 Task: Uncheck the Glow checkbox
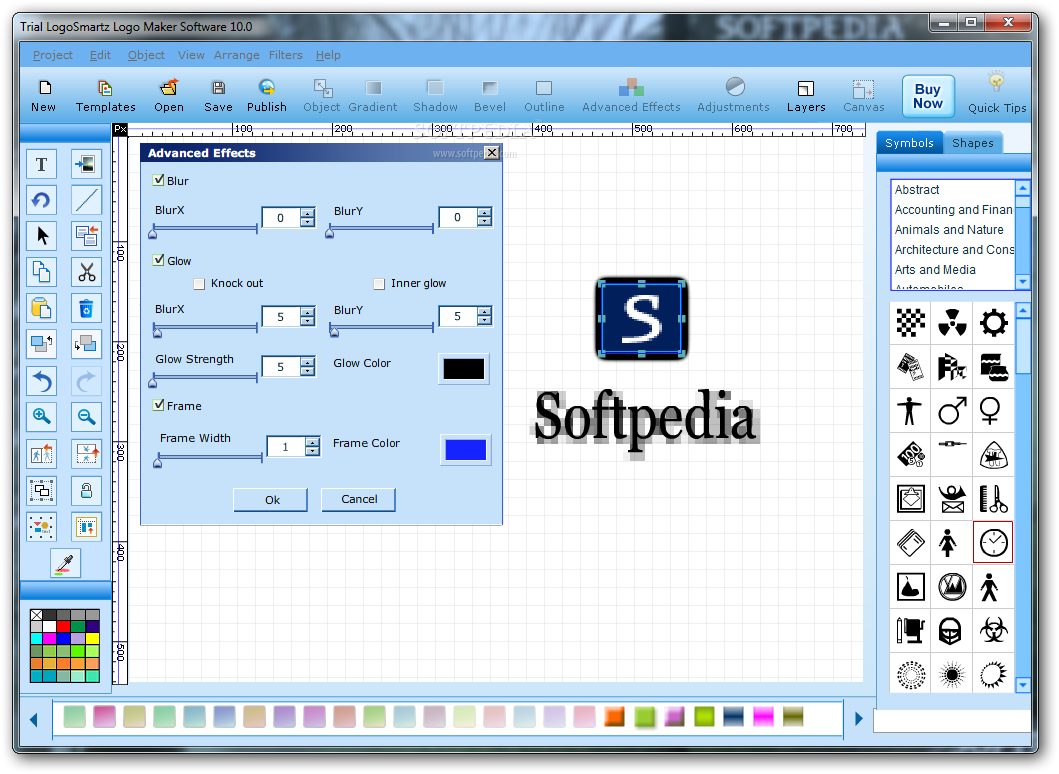pyautogui.click(x=159, y=260)
